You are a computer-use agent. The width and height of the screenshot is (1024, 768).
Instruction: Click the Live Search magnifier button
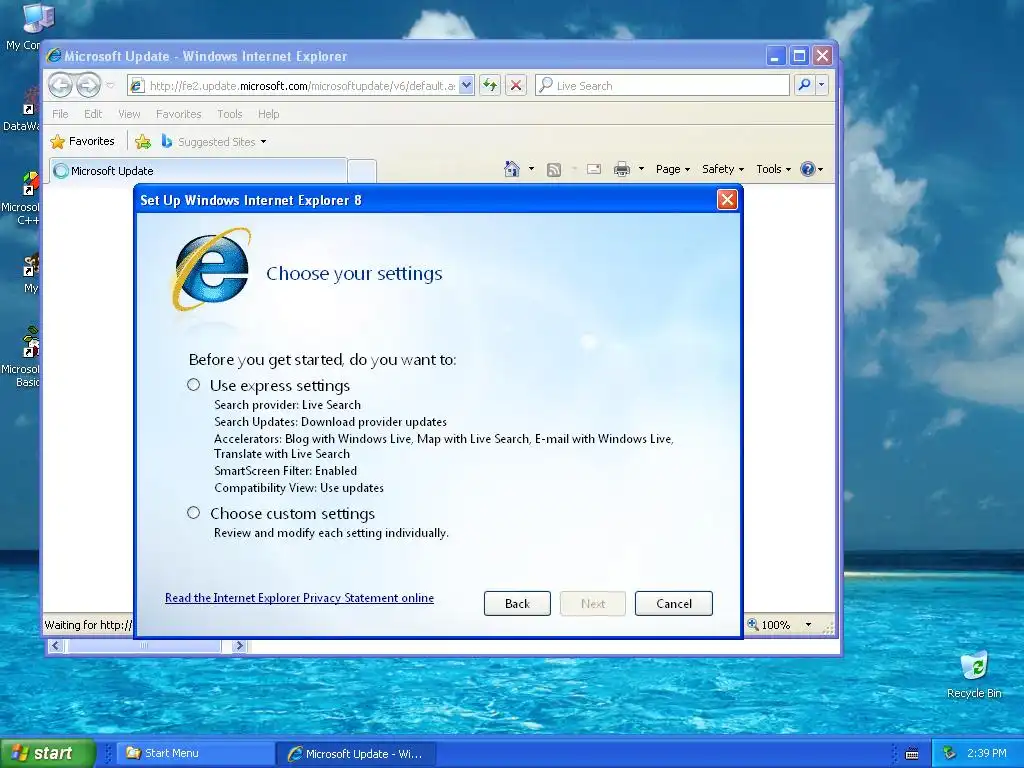tap(805, 85)
